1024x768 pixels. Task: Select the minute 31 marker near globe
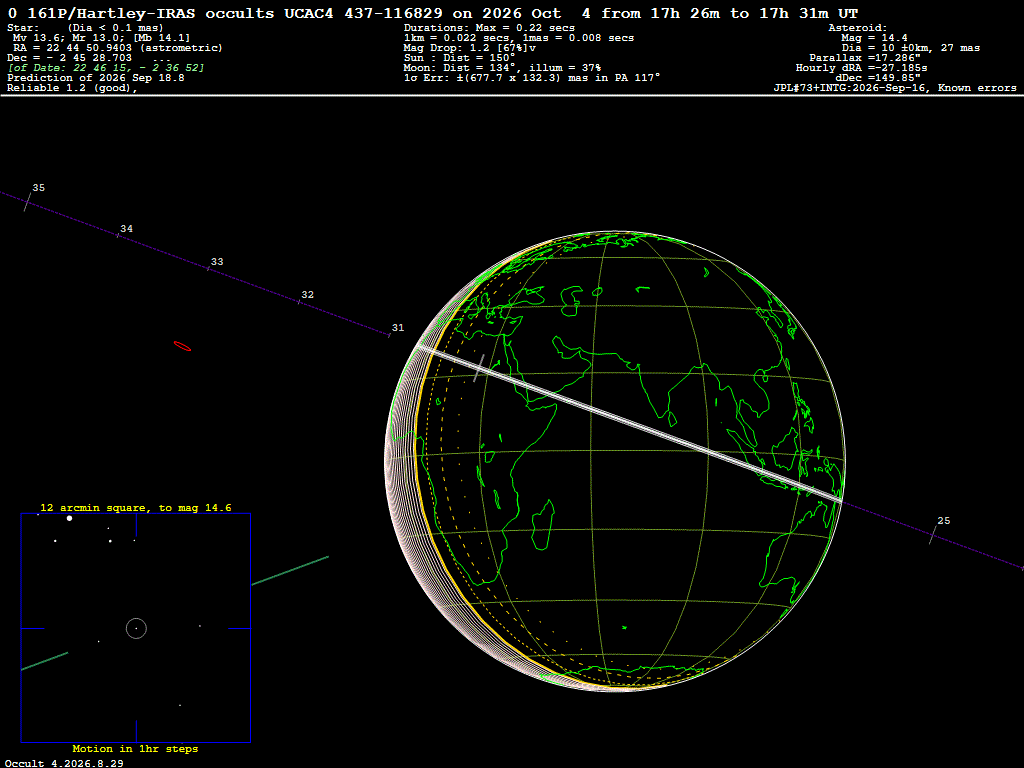click(x=390, y=335)
